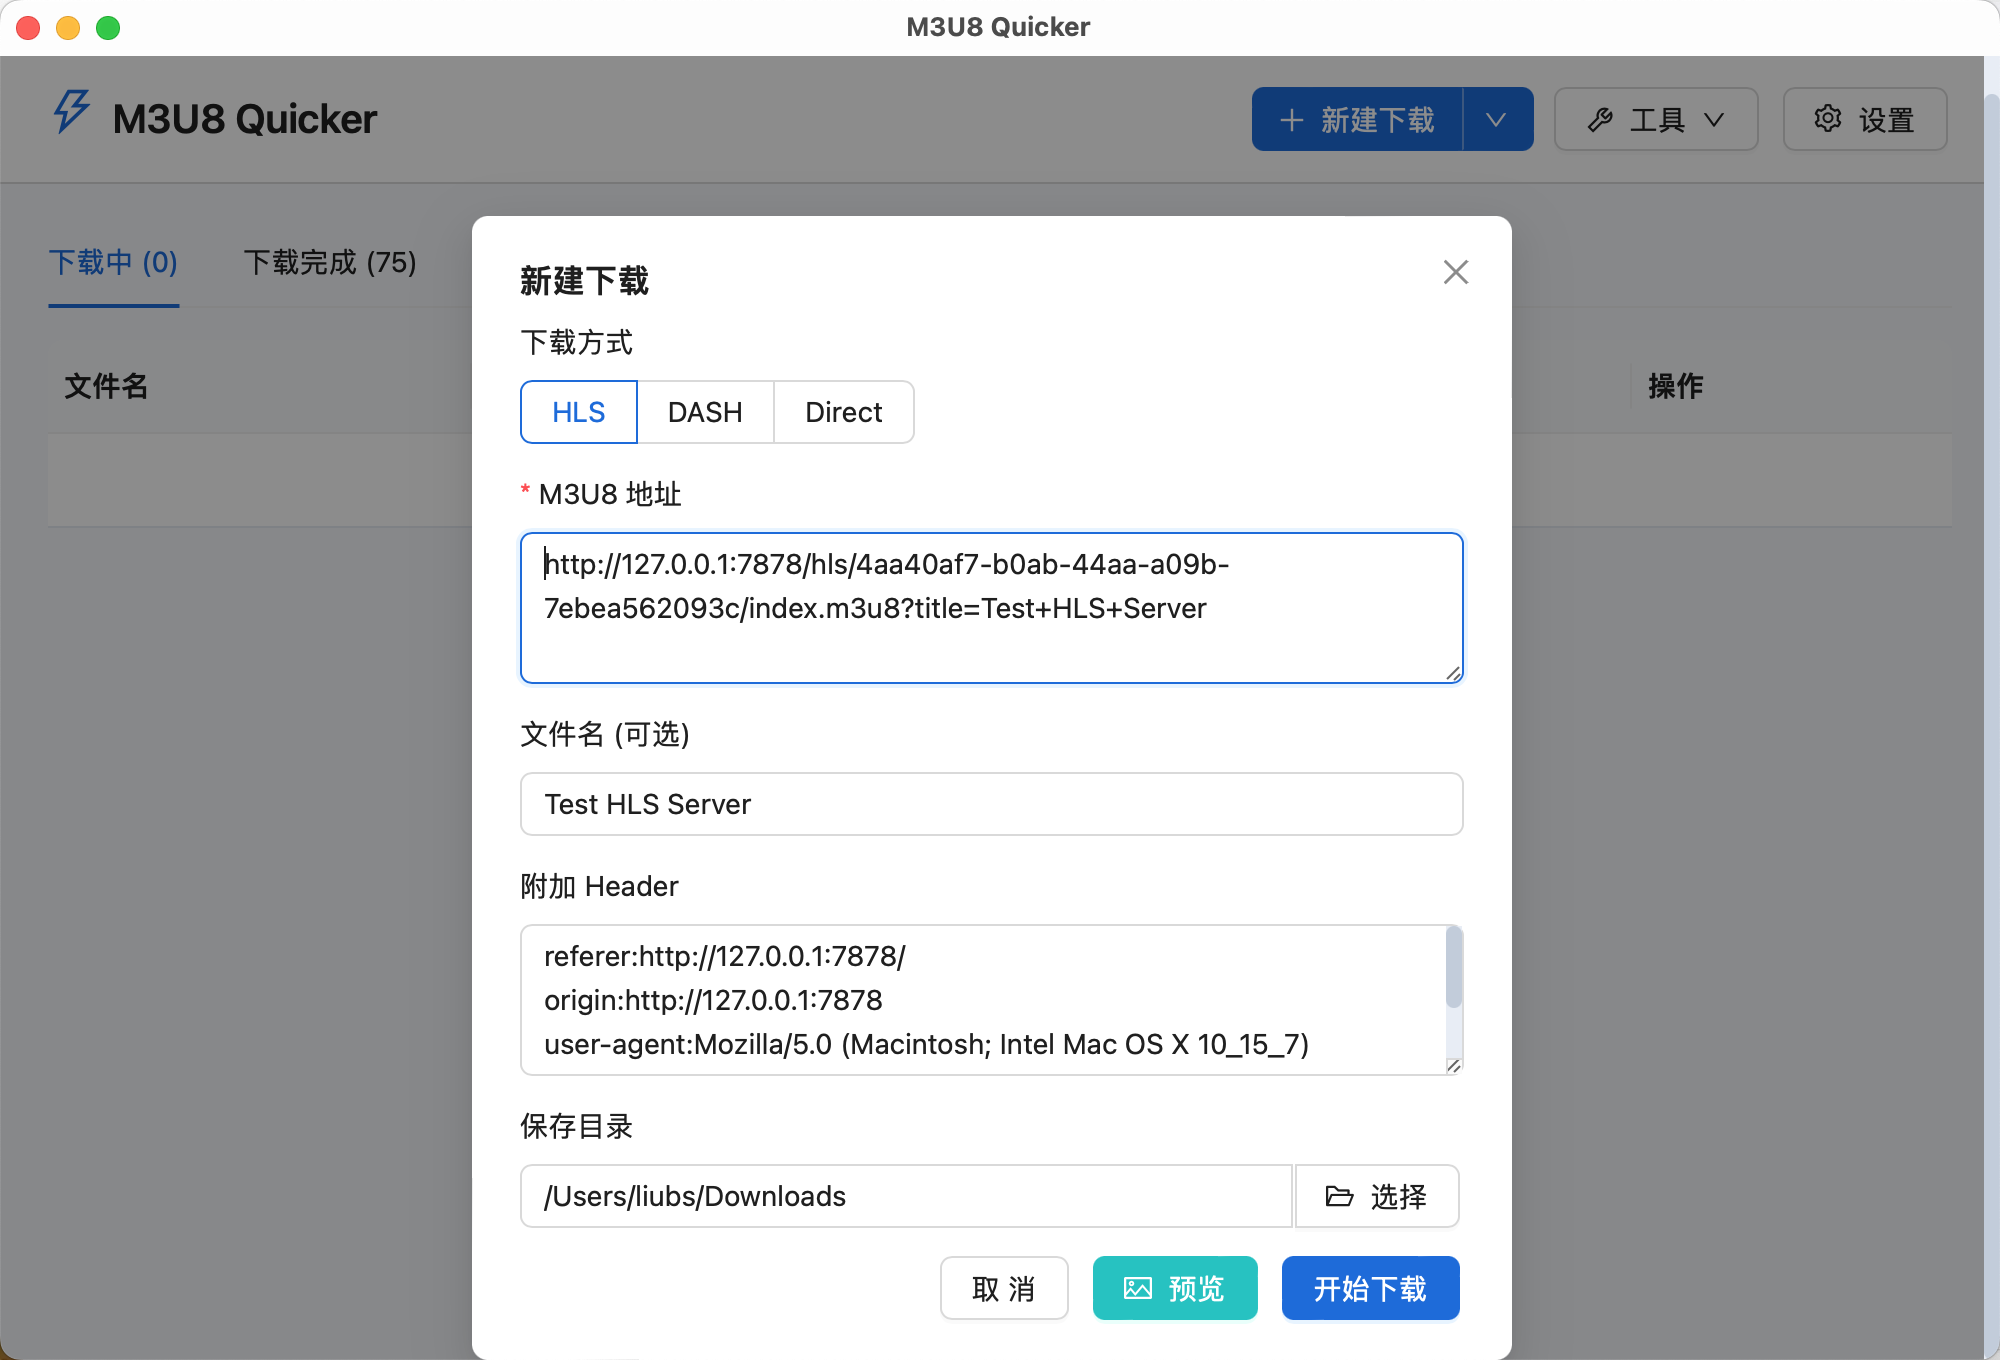Viewport: 2000px width, 1360px height.
Task: Click the 操作 column header
Action: click(1675, 386)
